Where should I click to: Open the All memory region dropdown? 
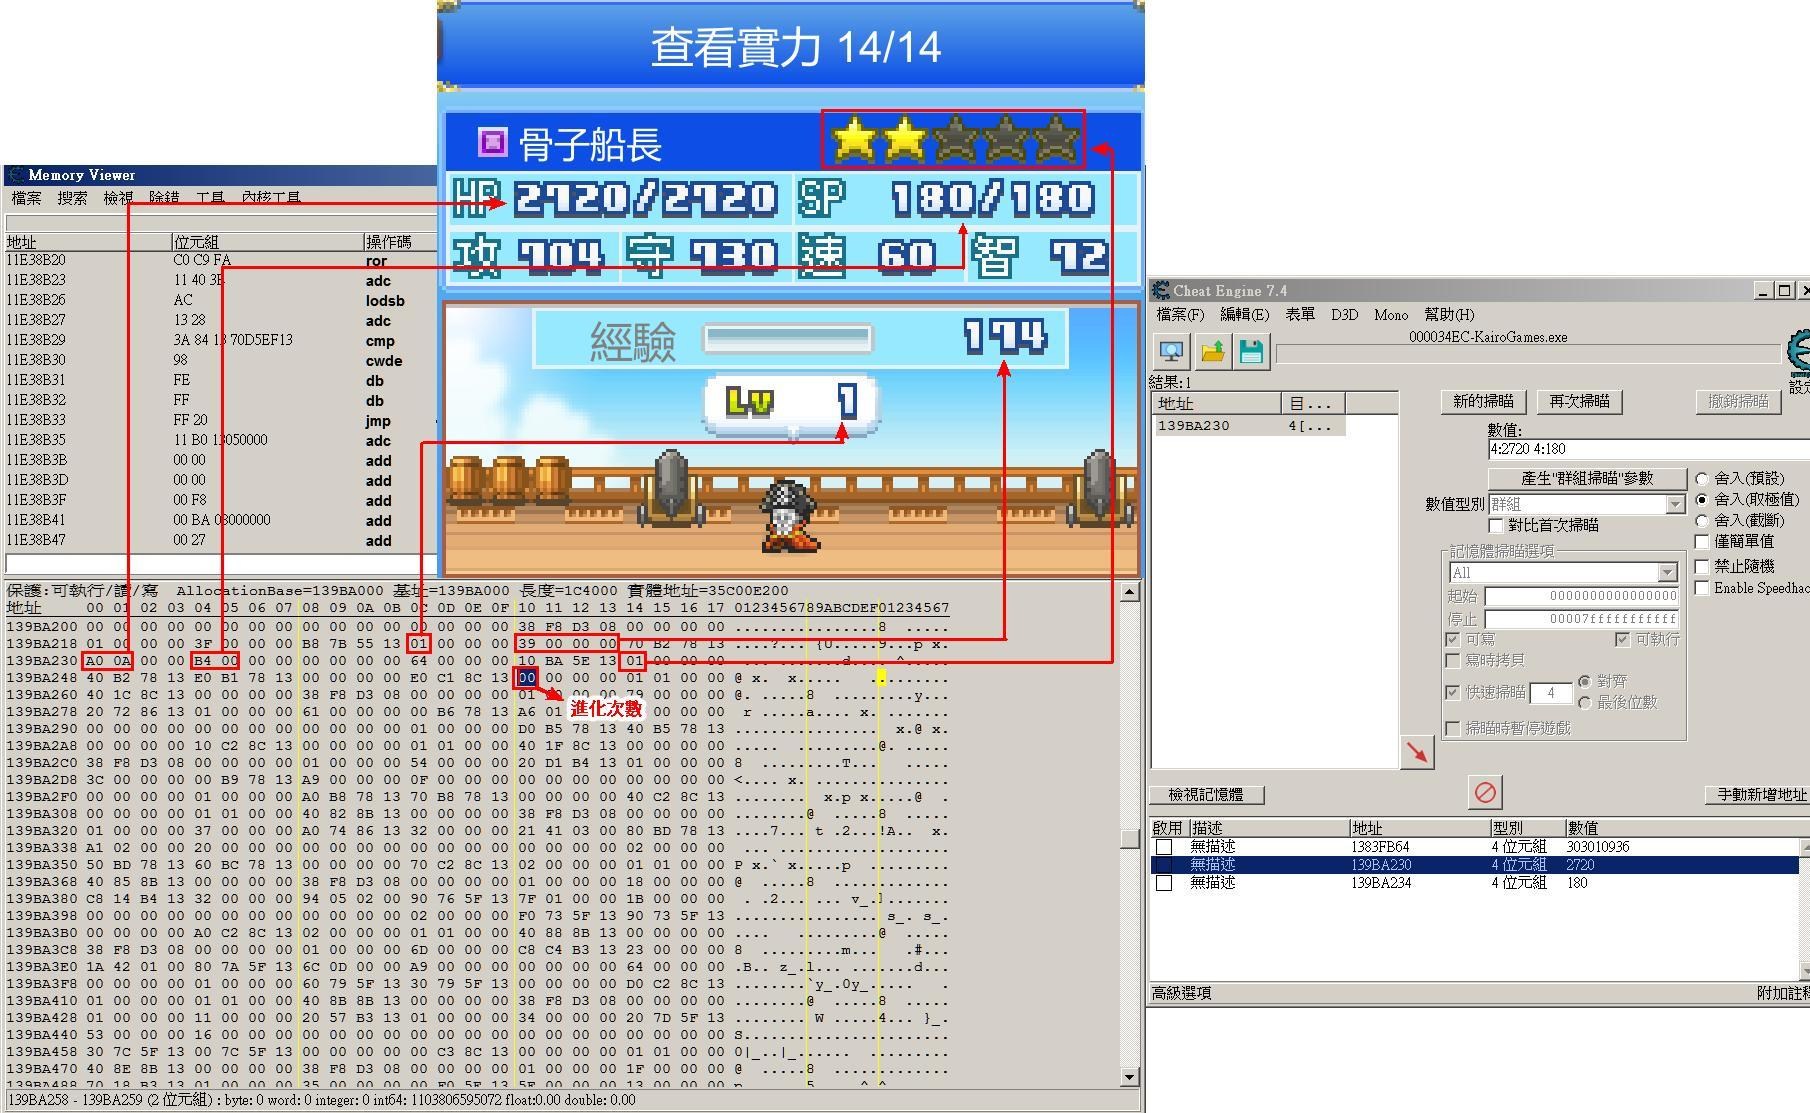(1563, 572)
